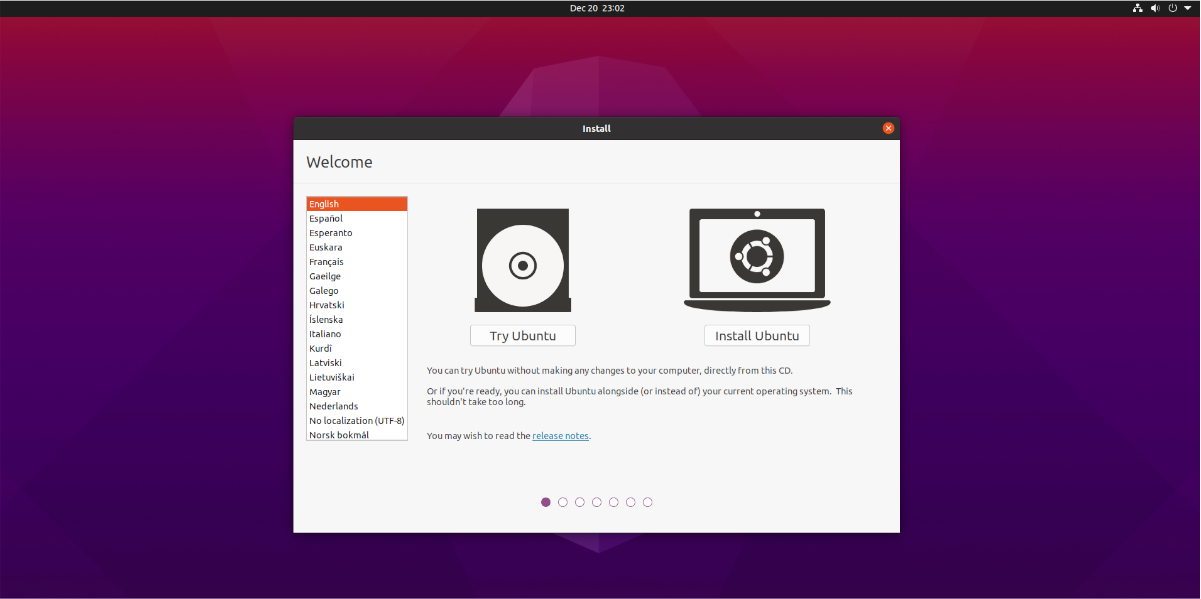Open the network status icon in top bar
Image resolution: width=1201 pixels, height=599 pixels.
[x=1137, y=8]
